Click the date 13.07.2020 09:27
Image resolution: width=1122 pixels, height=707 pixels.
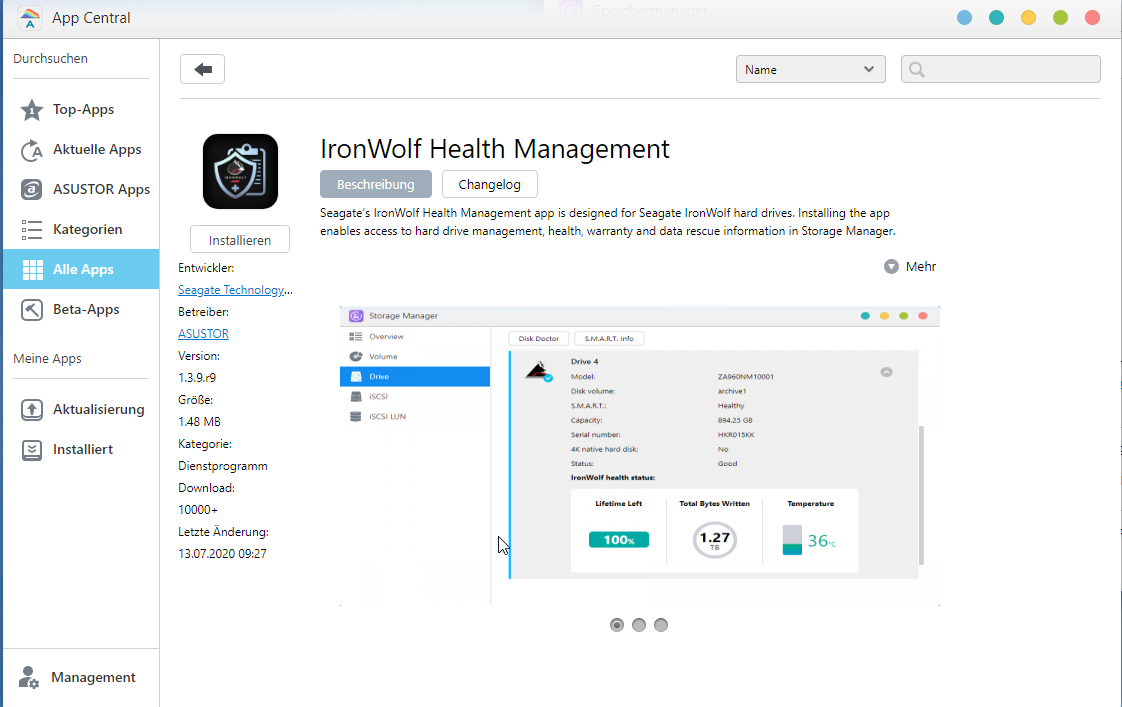point(223,554)
